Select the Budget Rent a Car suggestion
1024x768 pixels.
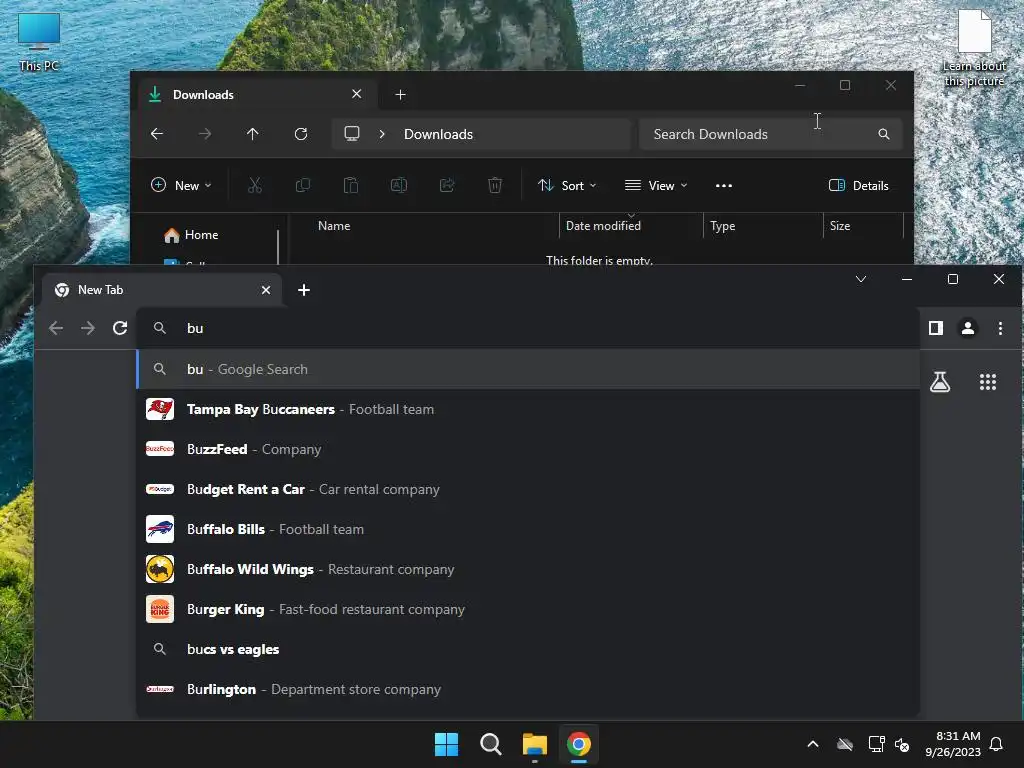tap(528, 489)
